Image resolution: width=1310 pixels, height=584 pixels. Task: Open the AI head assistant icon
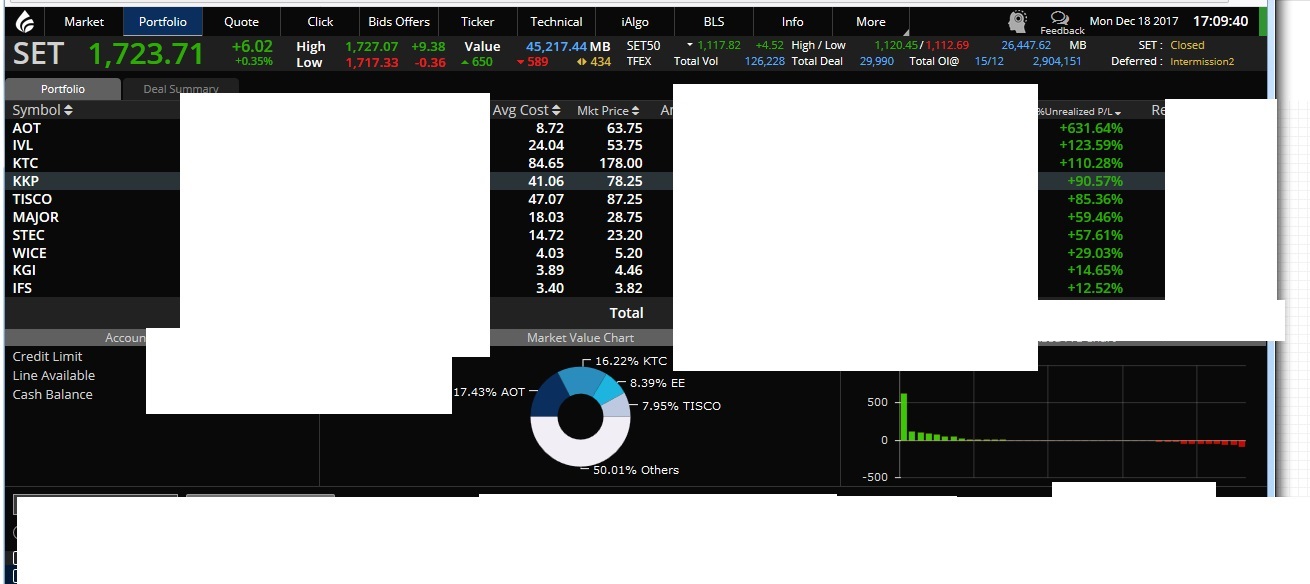(1017, 21)
